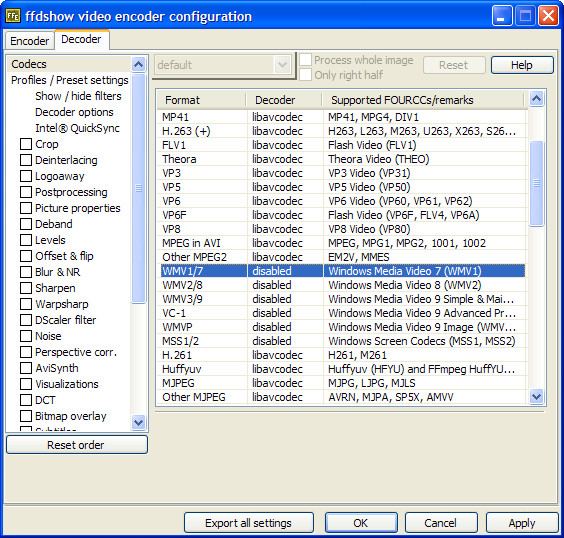Check the Levels filter box
This screenshot has width=564, height=538.
pyautogui.click(x=26, y=240)
